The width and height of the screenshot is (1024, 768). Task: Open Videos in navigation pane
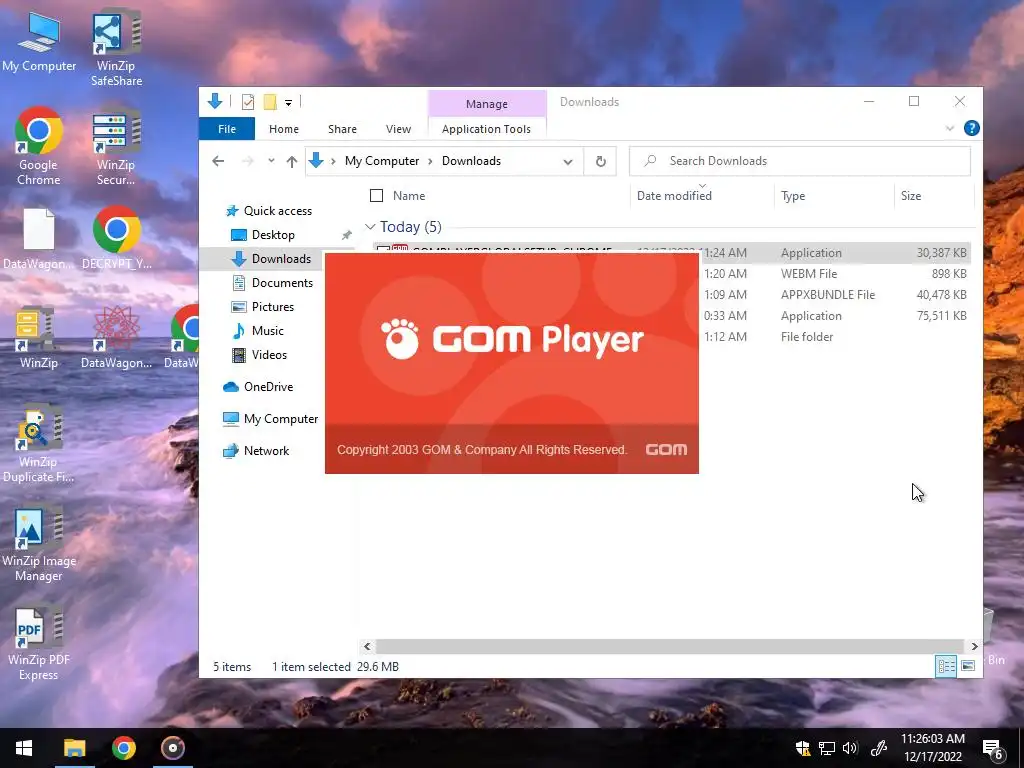click(261, 355)
